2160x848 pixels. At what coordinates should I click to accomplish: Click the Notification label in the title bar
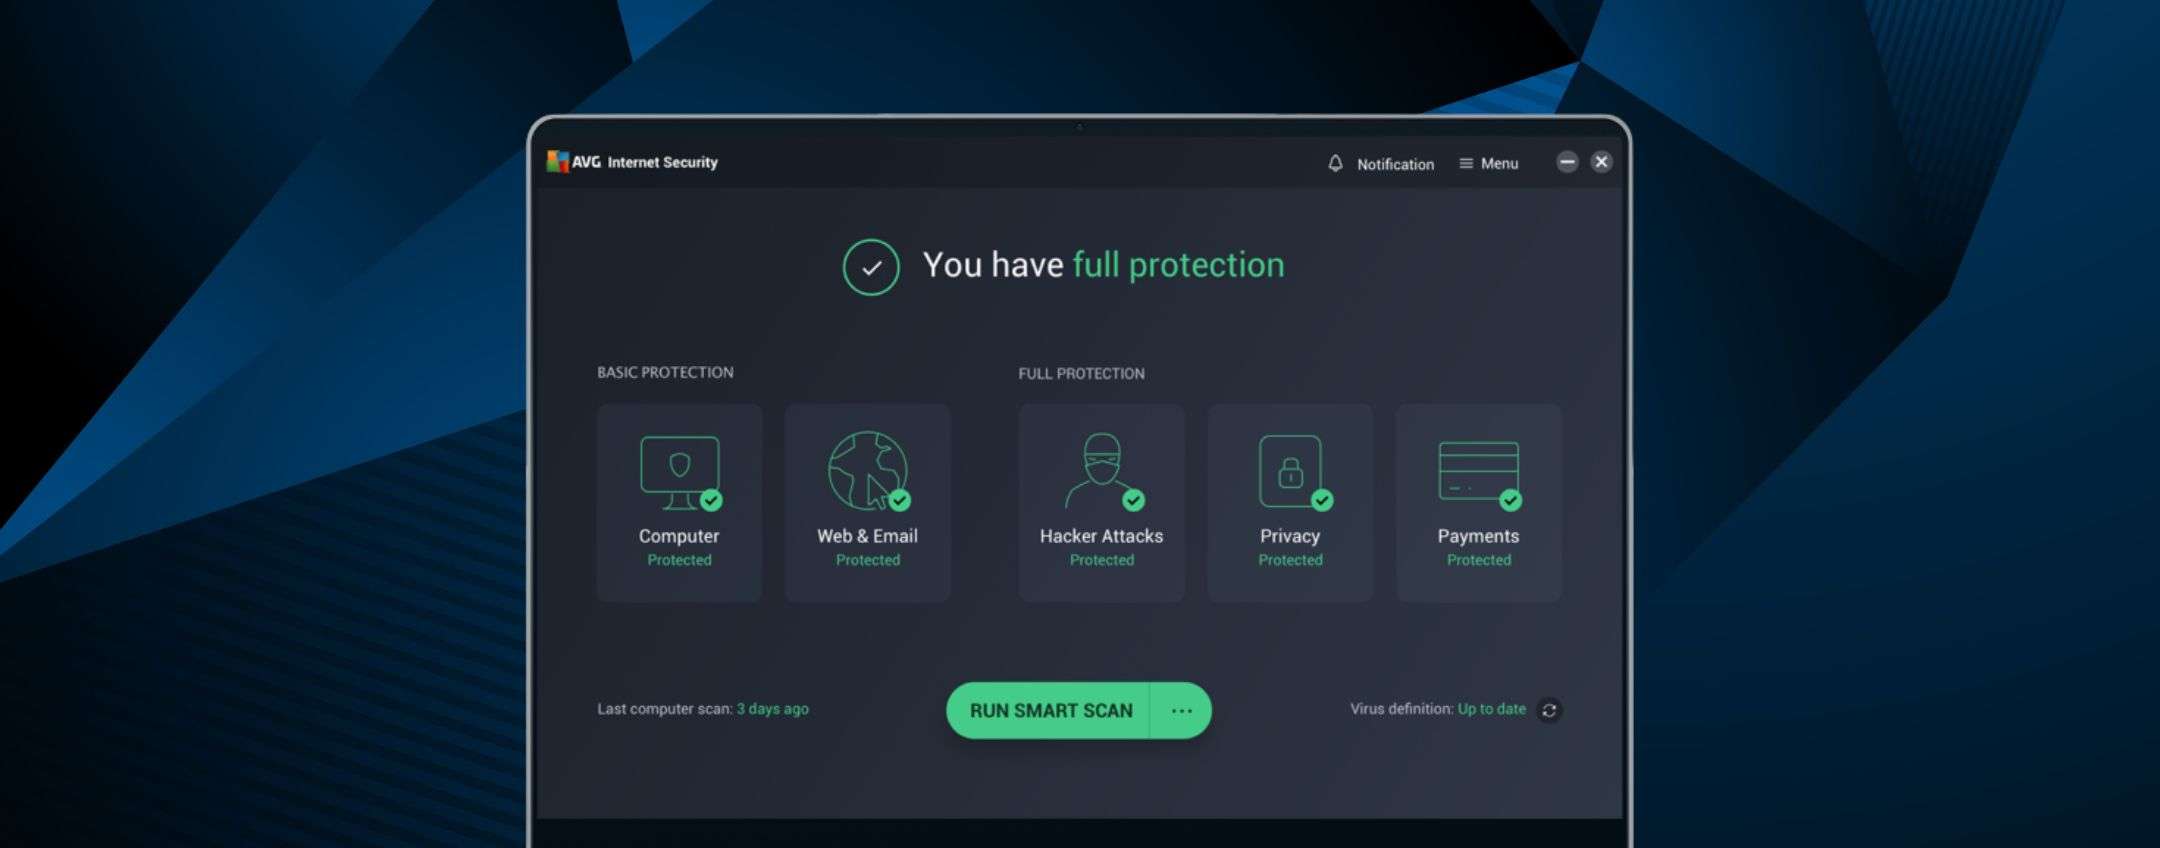(x=1395, y=164)
